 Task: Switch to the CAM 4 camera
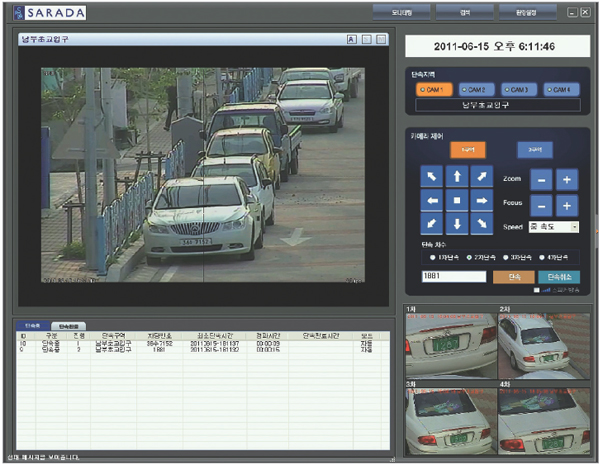tap(560, 89)
